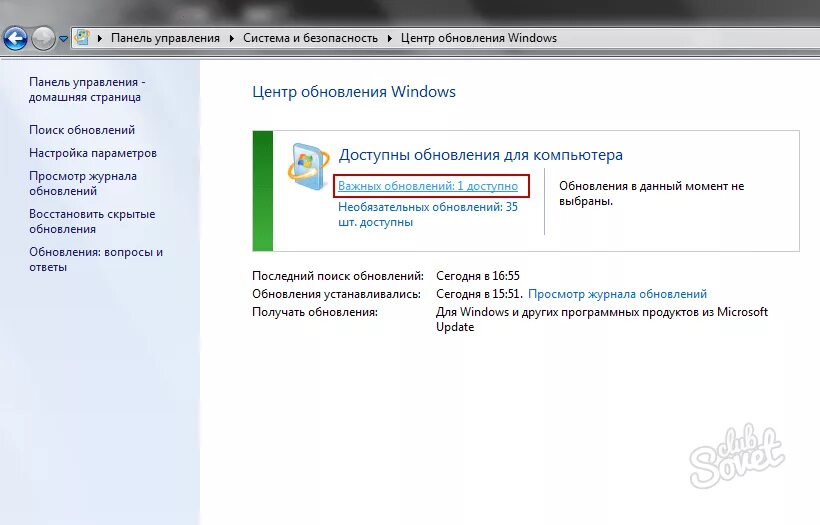Screen dimensions: 820x525
Task: Go back with the blue Back arrow
Action: click(x=15, y=38)
